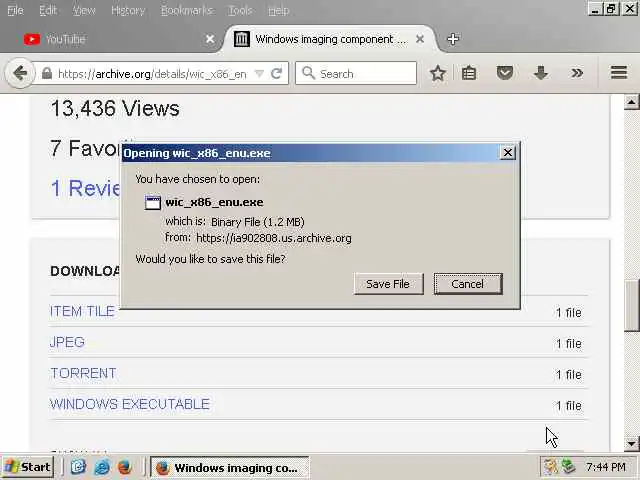The image size is (640, 480).
Task: Open the Tools menu
Action: coord(240,10)
